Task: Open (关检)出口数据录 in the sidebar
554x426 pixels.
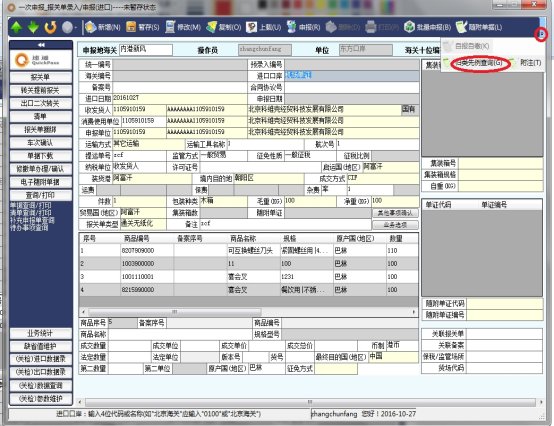Action: pyautogui.click(x=41, y=372)
